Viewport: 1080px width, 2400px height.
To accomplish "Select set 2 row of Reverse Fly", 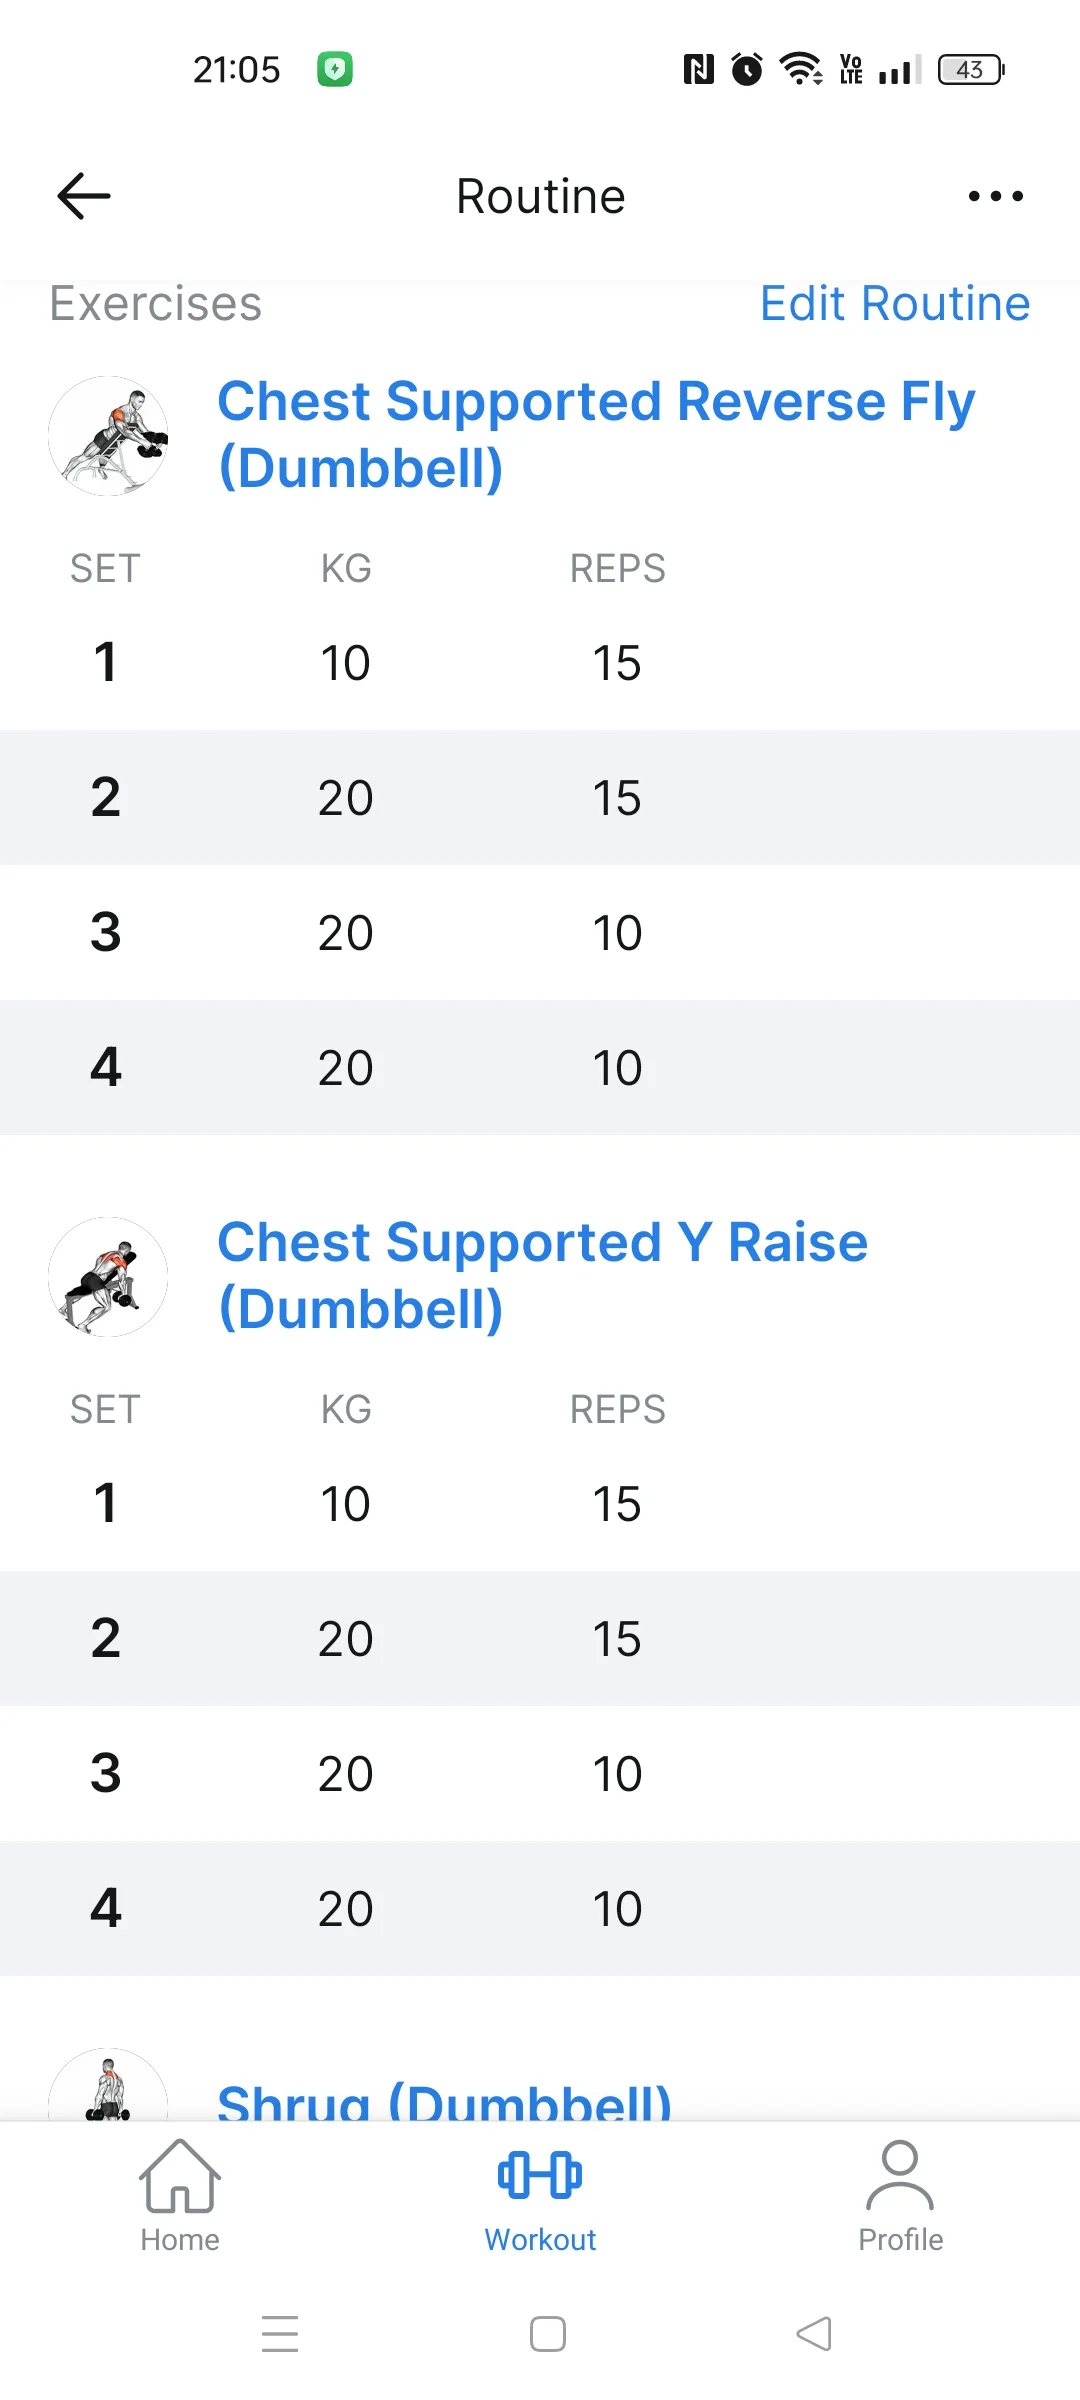I will 540,798.
